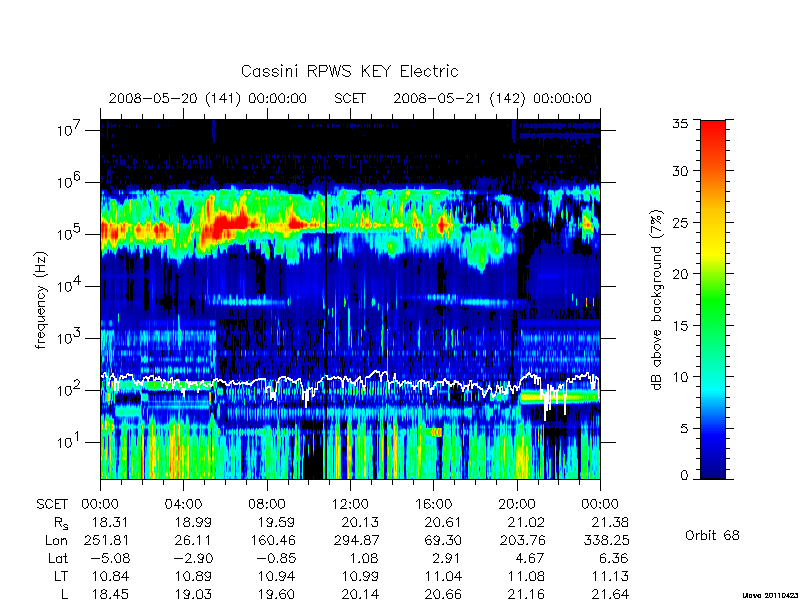The height and width of the screenshot is (600, 800).
Task: Select end date "2008-05-21 (142) 00:00:00"
Action: pos(492,98)
